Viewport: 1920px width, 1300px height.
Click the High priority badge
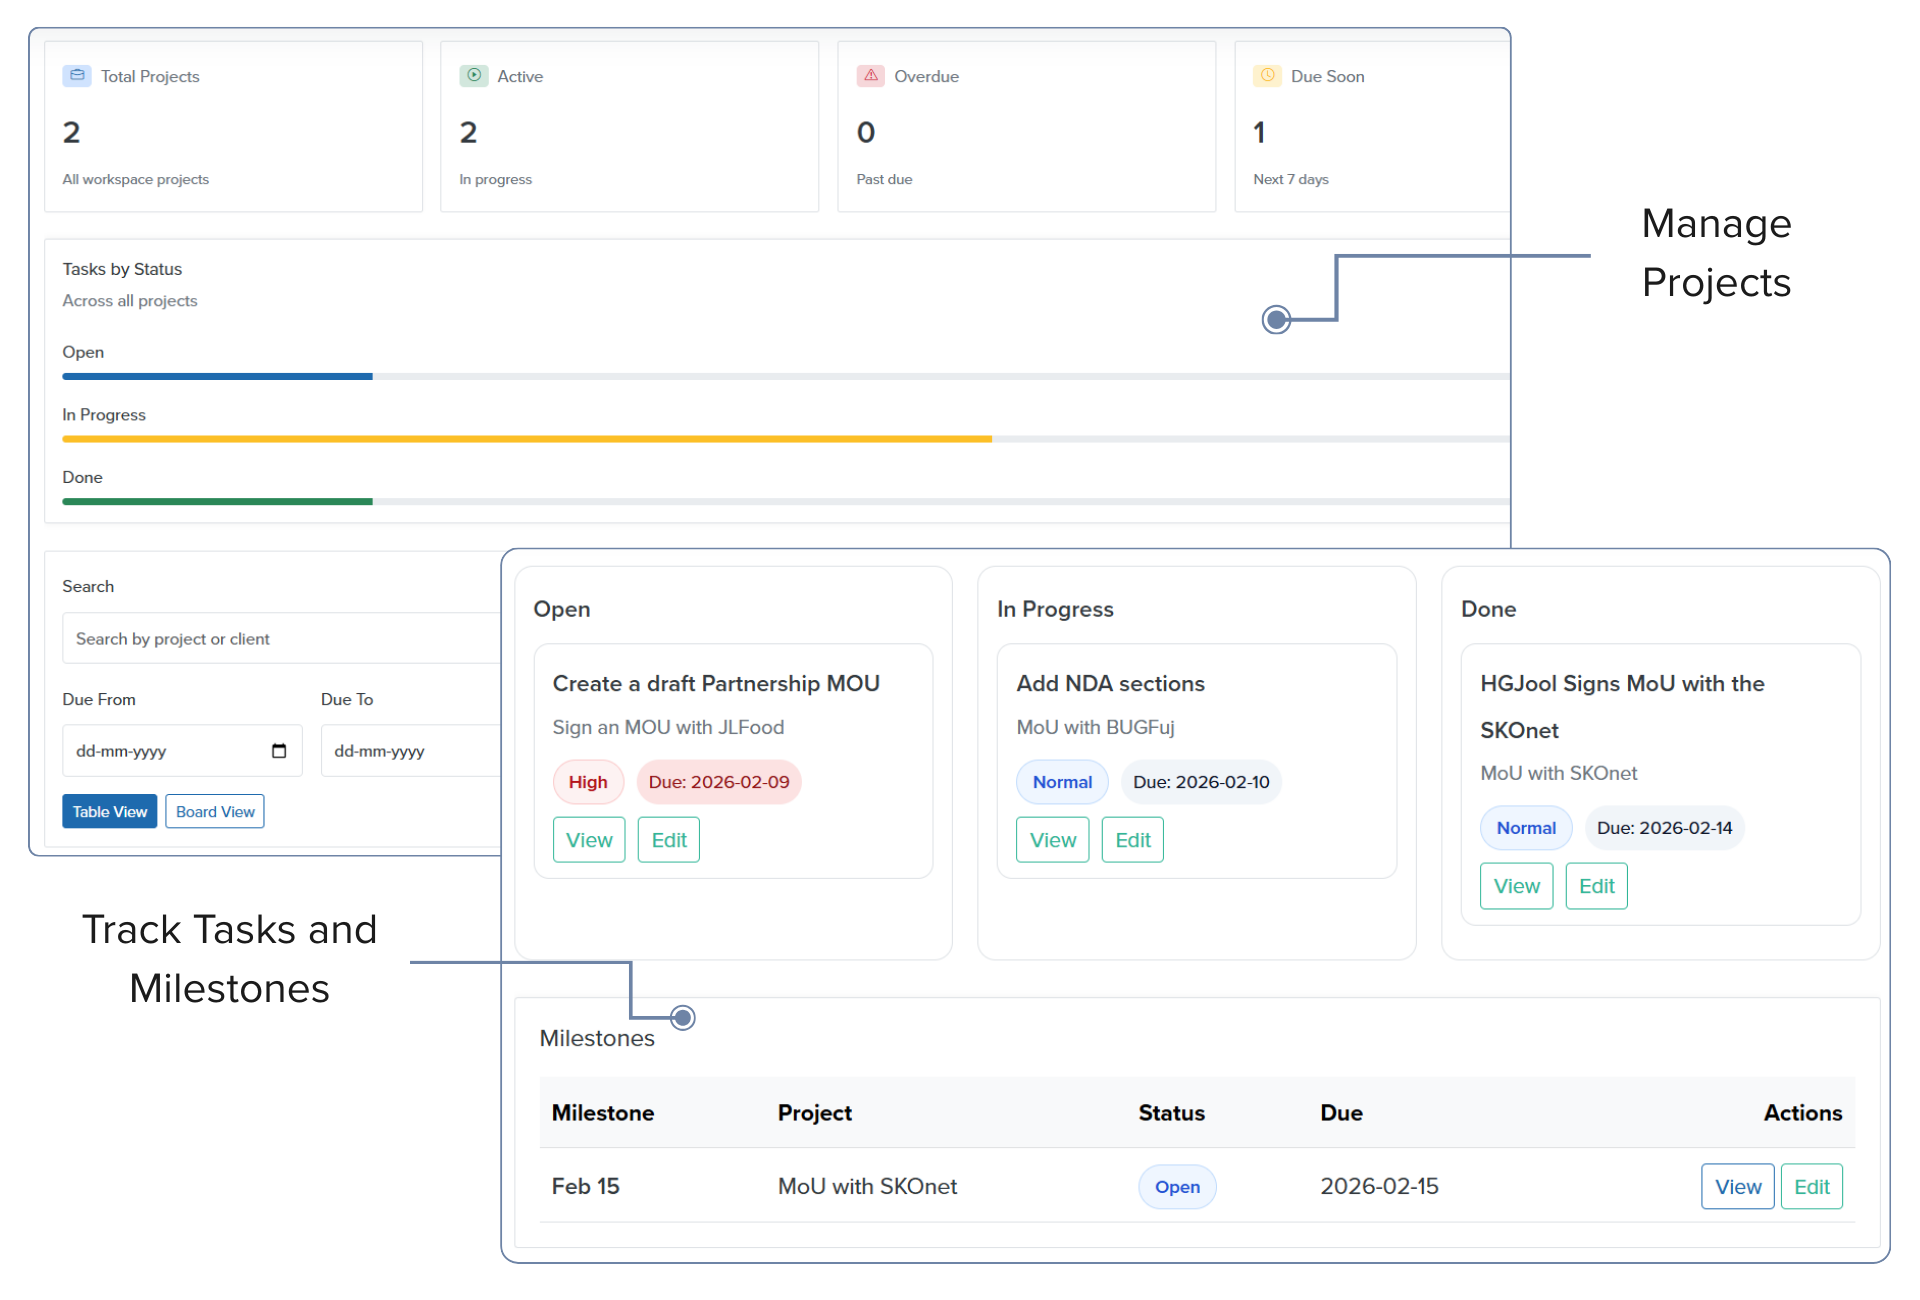point(587,782)
